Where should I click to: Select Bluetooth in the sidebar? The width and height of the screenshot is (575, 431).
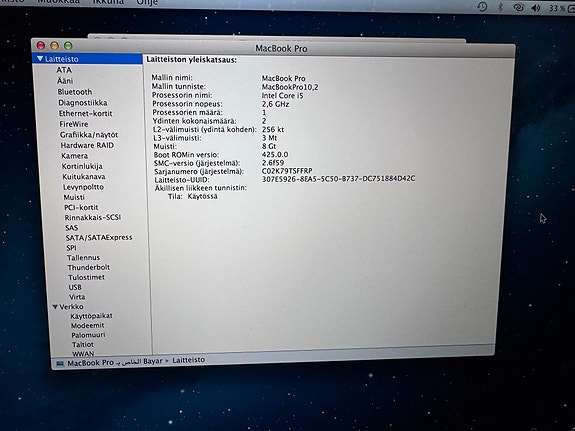pos(75,92)
